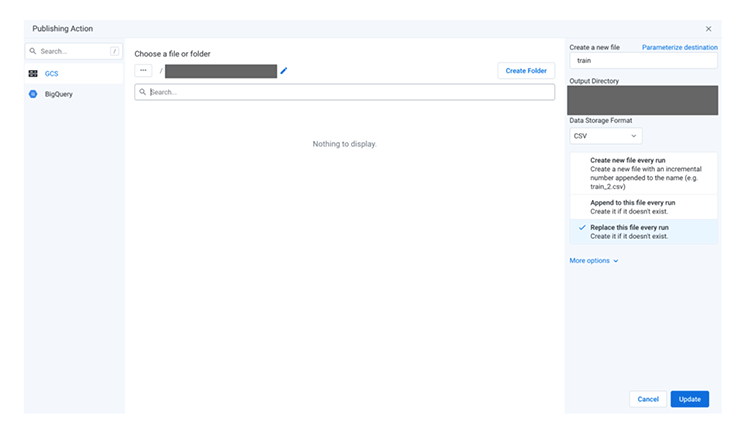The width and height of the screenshot is (750, 429).
Task: Click the slash shortcut icon in search
Action: tap(114, 51)
